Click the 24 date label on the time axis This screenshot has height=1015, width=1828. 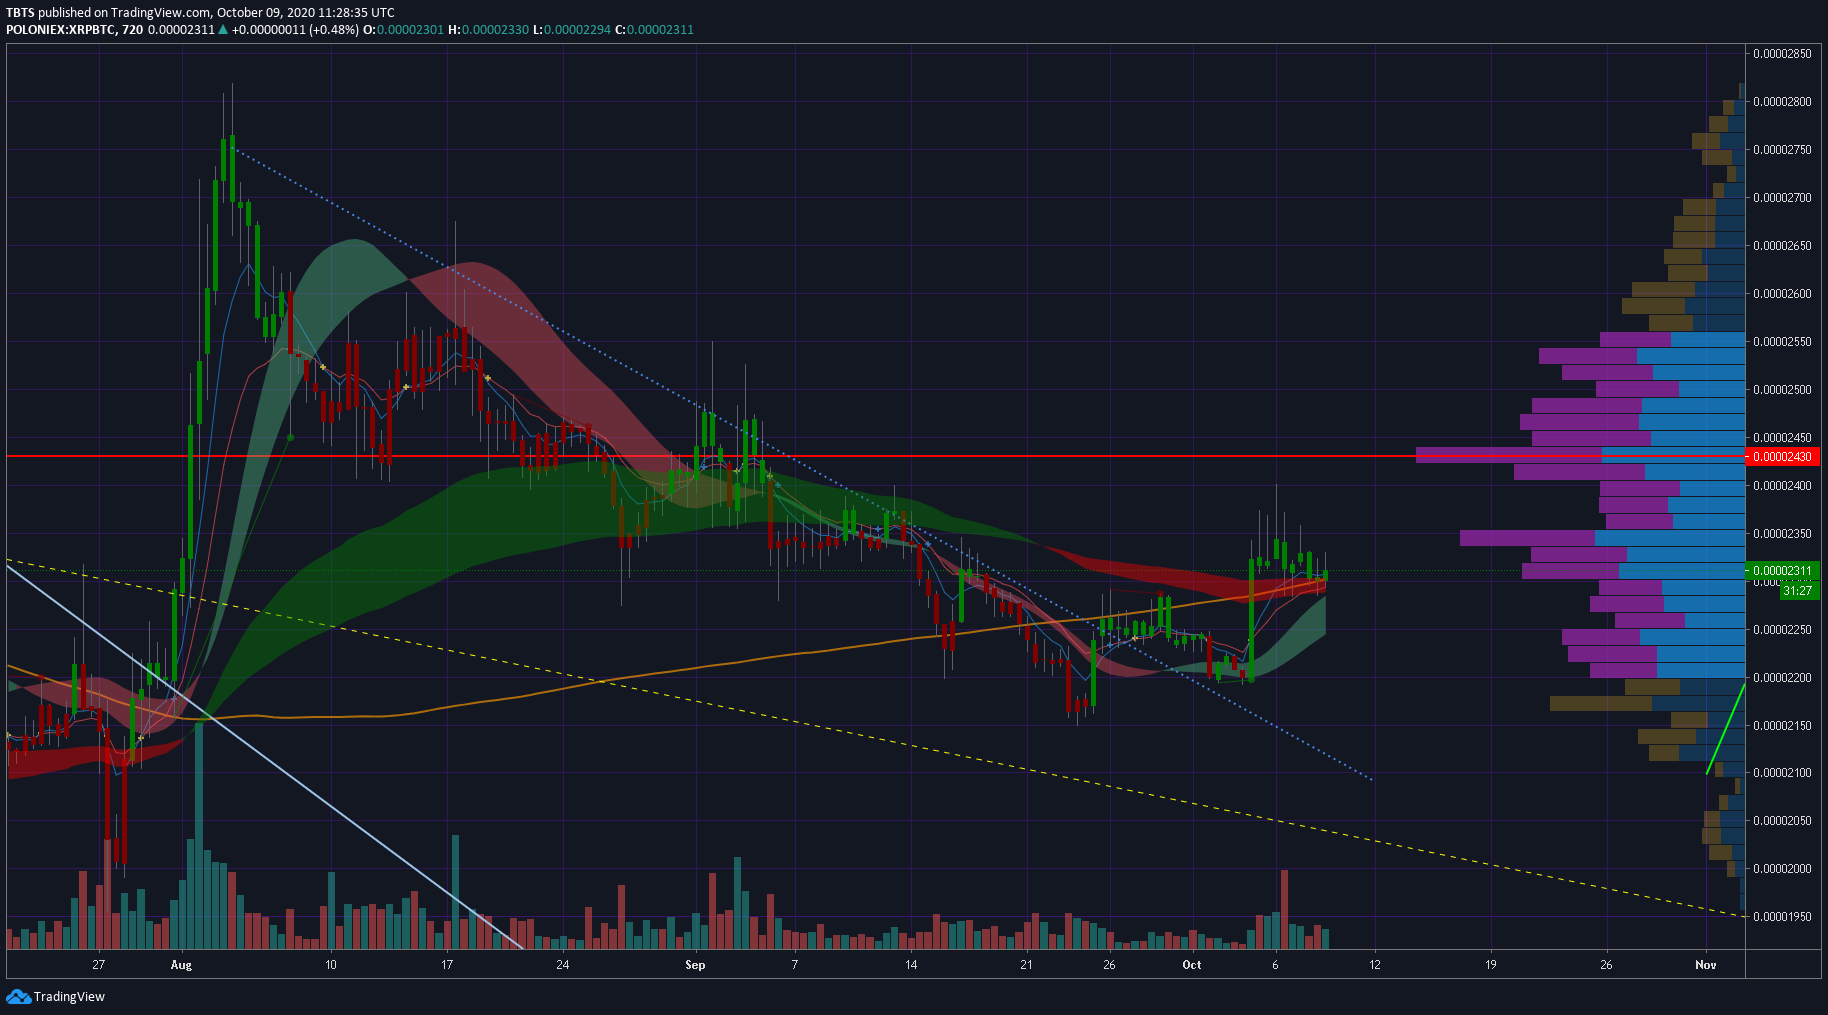click(563, 965)
